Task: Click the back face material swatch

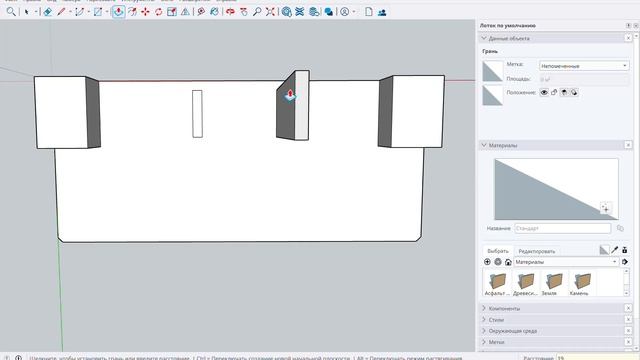Action: coord(493,96)
